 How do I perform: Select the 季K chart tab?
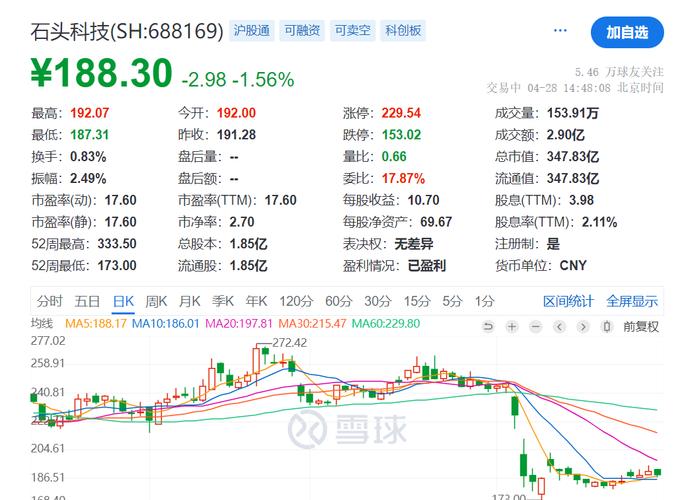(223, 301)
